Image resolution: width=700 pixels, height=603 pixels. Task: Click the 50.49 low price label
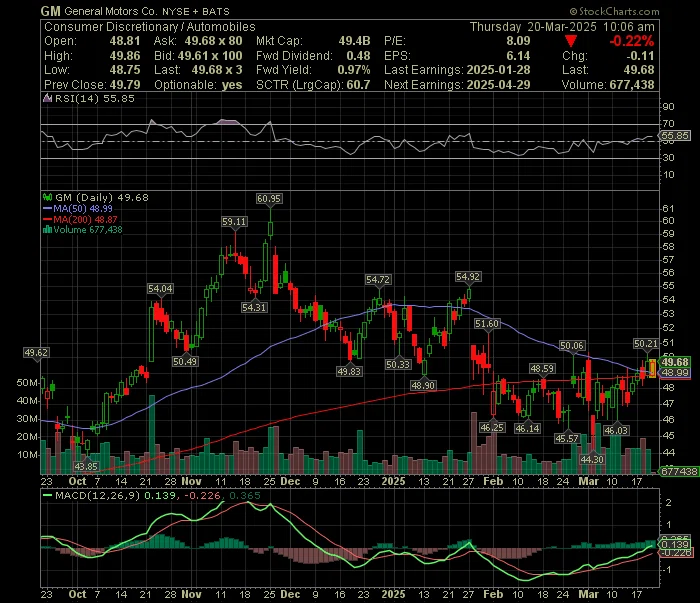point(185,361)
